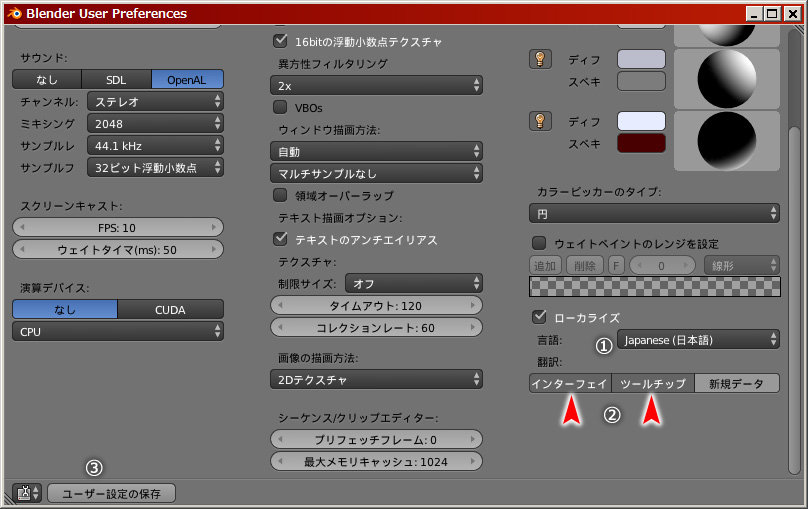
Task: Enable ウェイトペイントのレンジを設定 checkbox
Action: (x=539, y=243)
